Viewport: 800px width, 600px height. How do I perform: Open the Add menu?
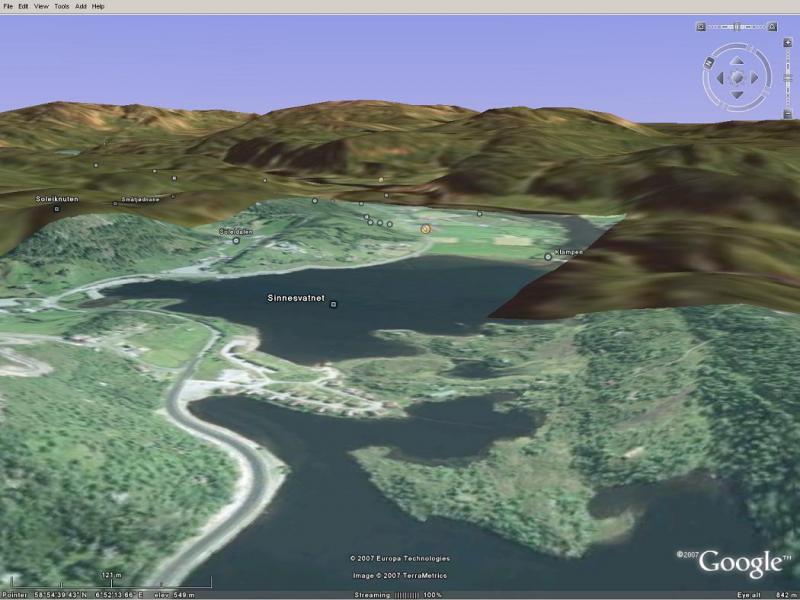tap(81, 6)
